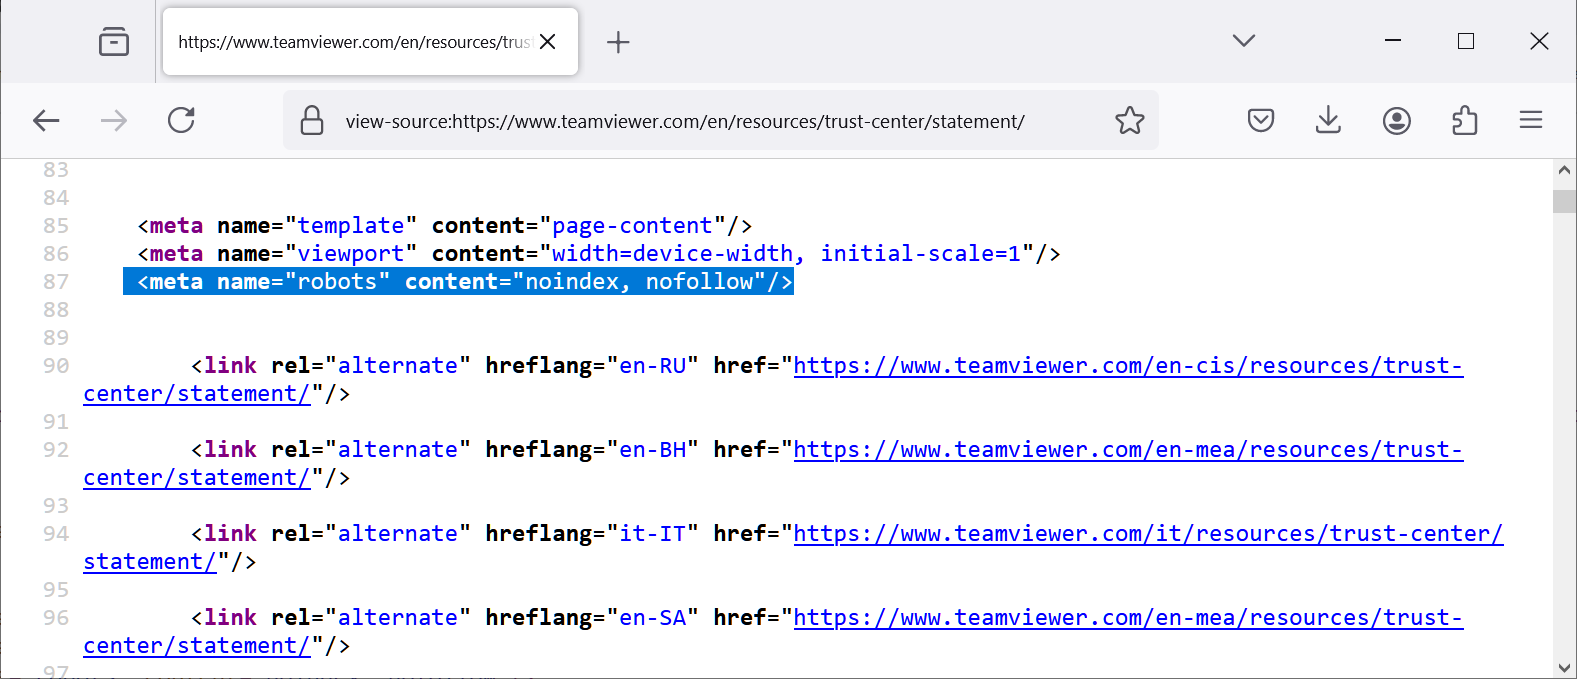This screenshot has width=1577, height=679.
Task: Click line number 90
Action: tap(56, 366)
